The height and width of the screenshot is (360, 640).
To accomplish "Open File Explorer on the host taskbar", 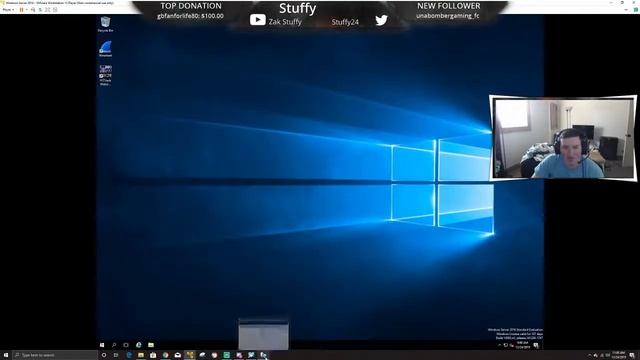I will coord(141,355).
